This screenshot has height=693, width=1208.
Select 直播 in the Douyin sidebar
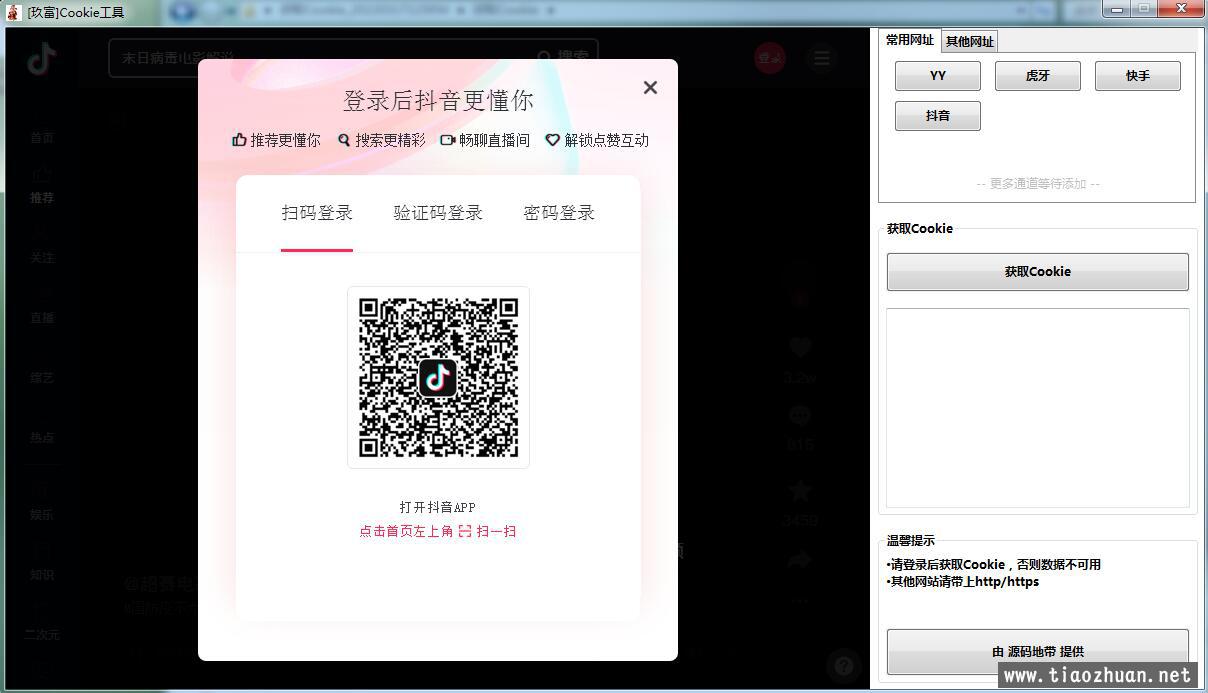(42, 318)
